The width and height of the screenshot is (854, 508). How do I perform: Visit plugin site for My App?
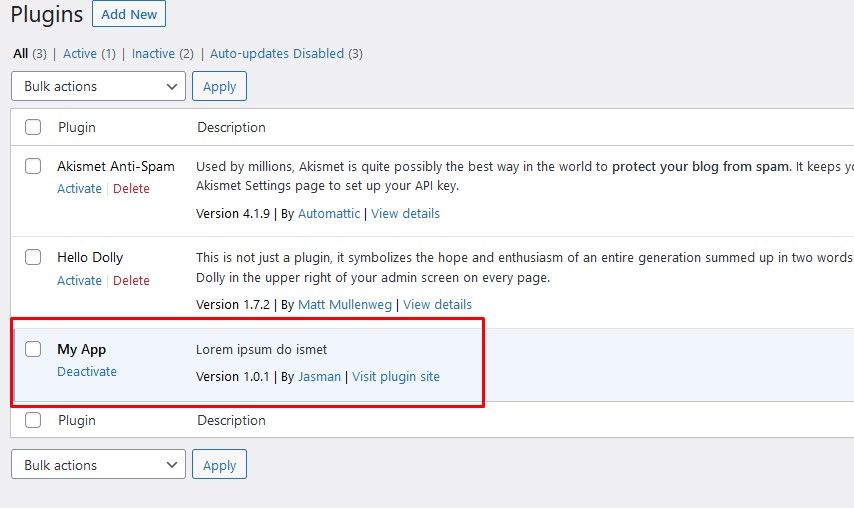pos(395,377)
